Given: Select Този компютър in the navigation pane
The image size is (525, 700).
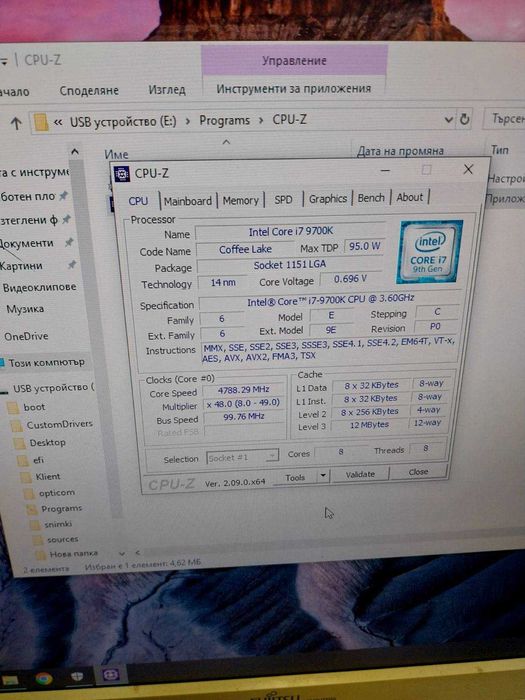Looking at the screenshot, I should coord(46,362).
